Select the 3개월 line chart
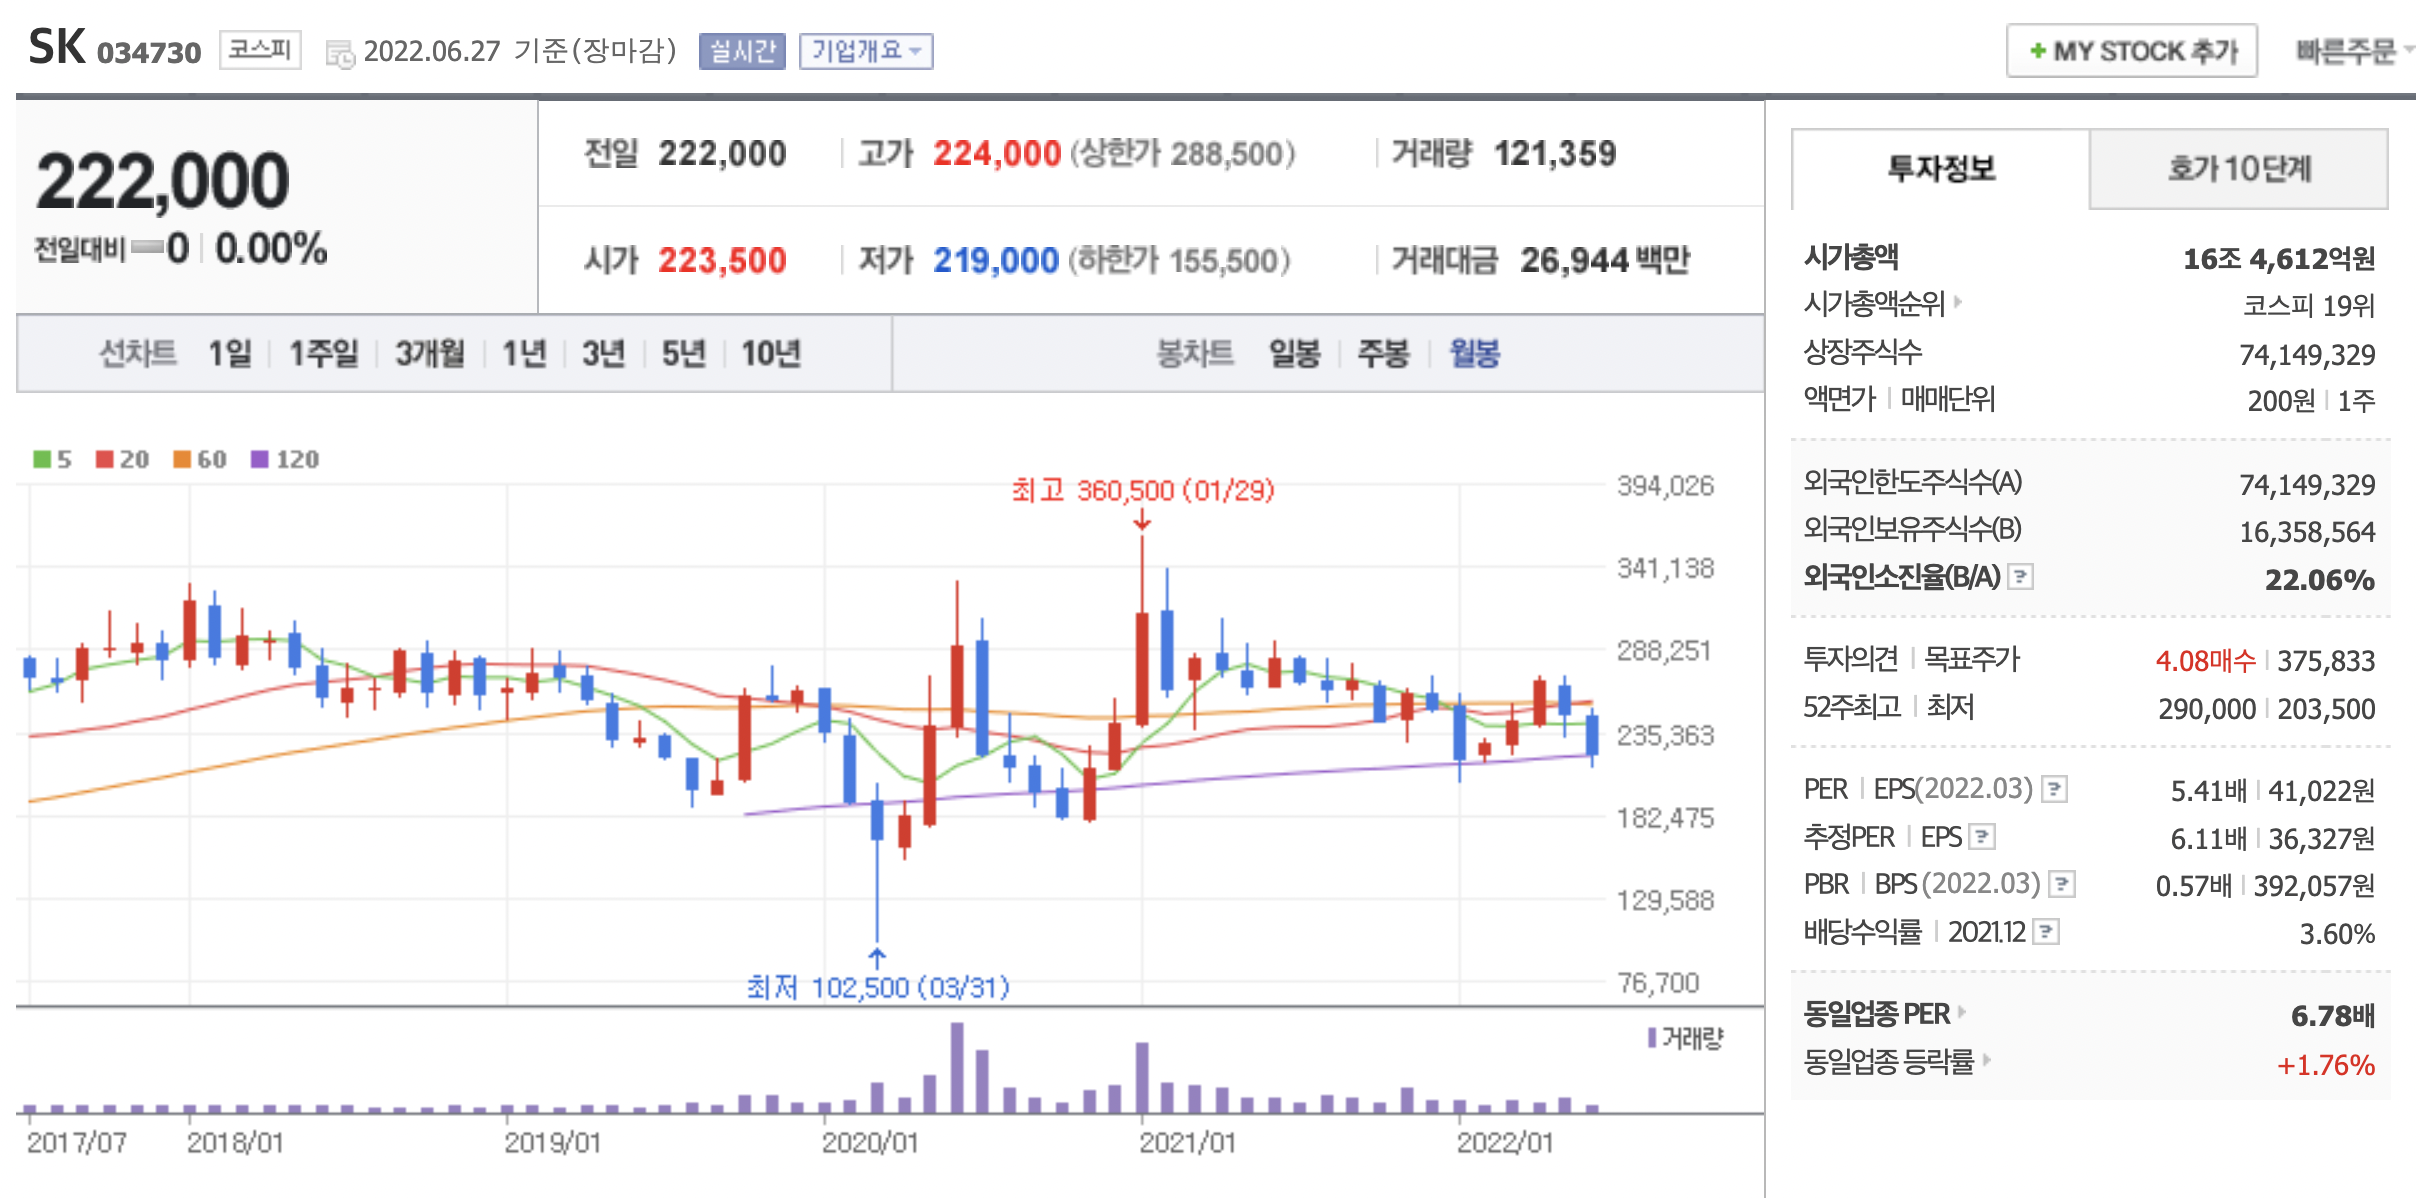This screenshot has width=2420, height=1198. click(430, 354)
